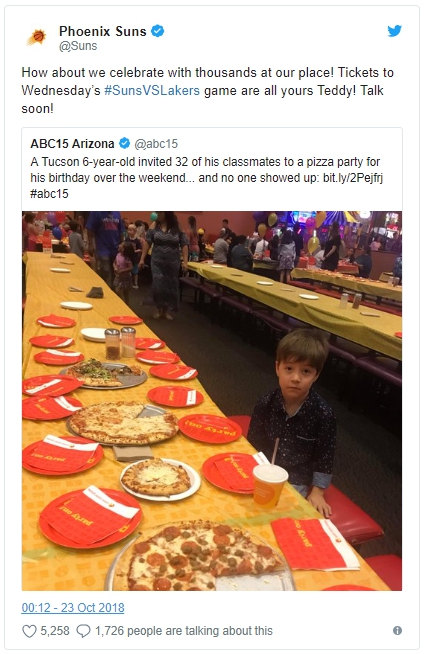This screenshot has width=424, height=654.
Task: Open the tweet info icon
Action: pos(397,631)
